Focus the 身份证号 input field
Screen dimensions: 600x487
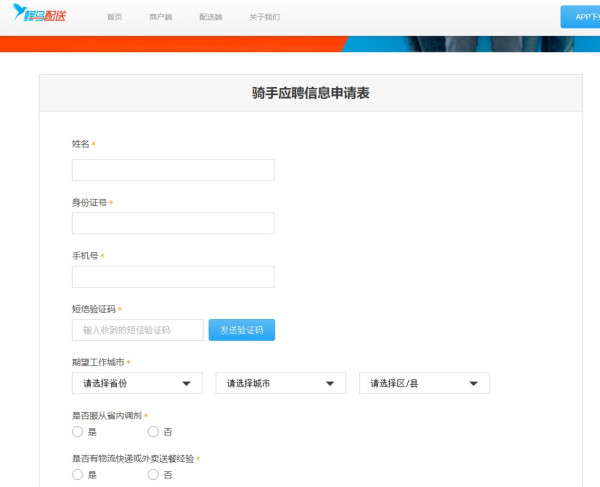pyautogui.click(x=173, y=223)
